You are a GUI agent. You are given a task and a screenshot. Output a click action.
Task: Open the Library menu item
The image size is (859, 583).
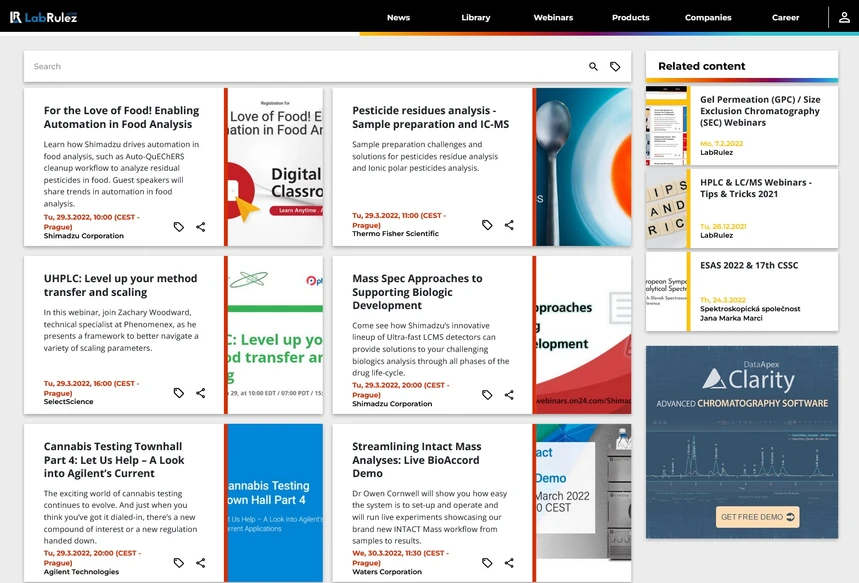pos(476,18)
